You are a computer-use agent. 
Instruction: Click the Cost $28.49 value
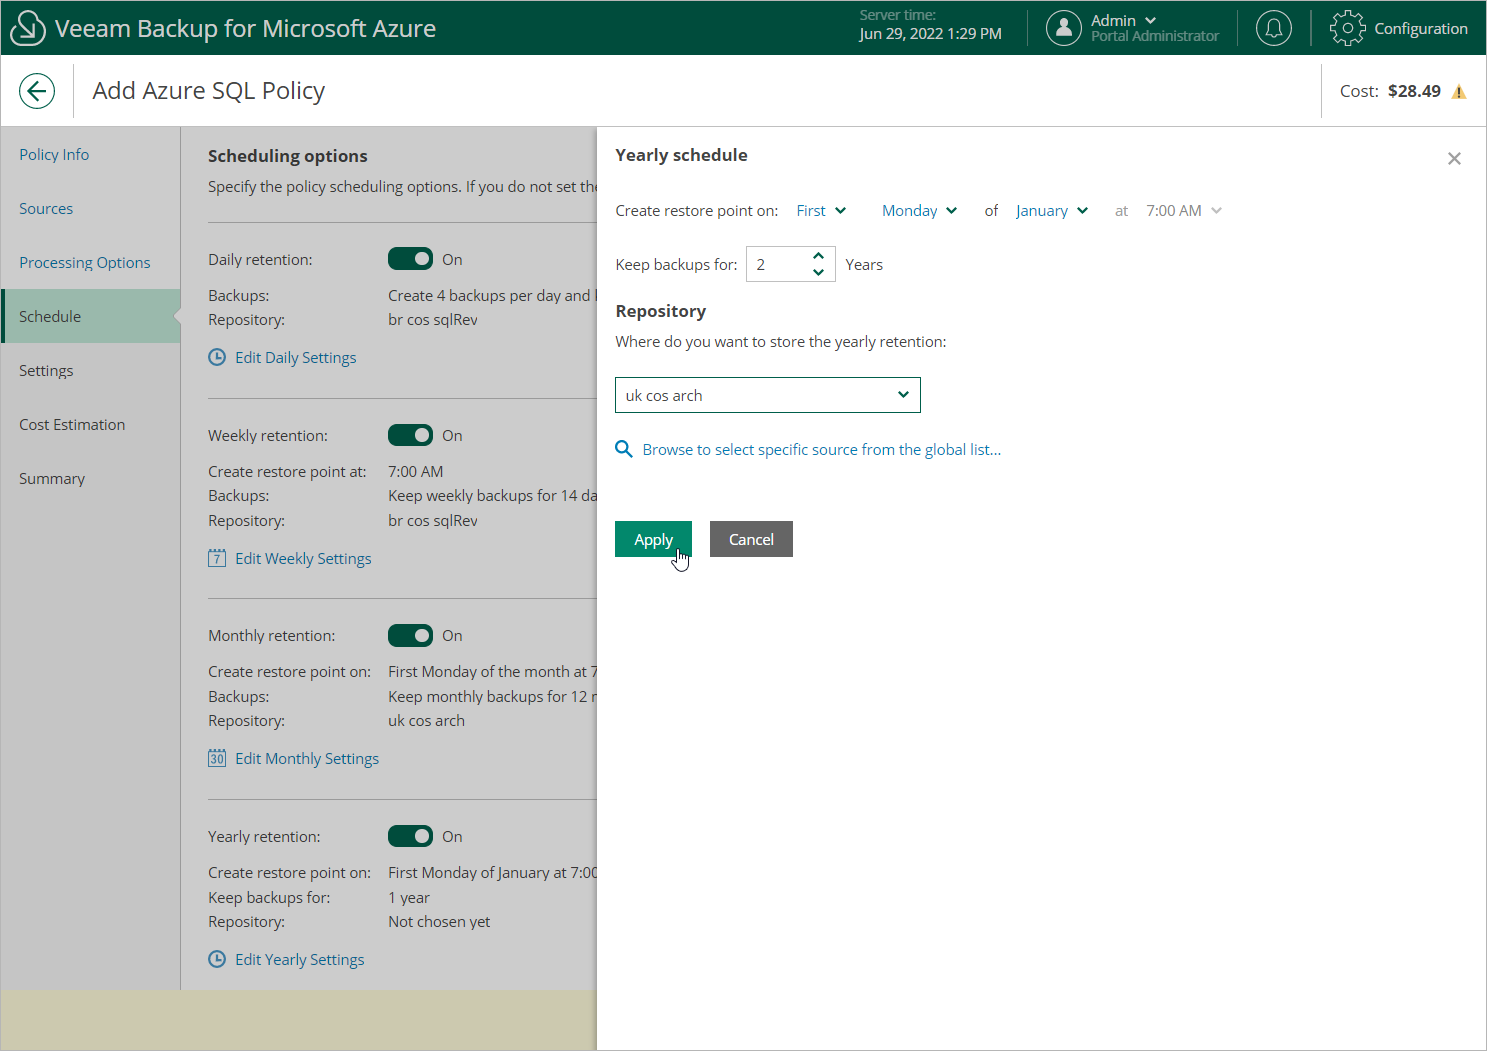[1414, 91]
